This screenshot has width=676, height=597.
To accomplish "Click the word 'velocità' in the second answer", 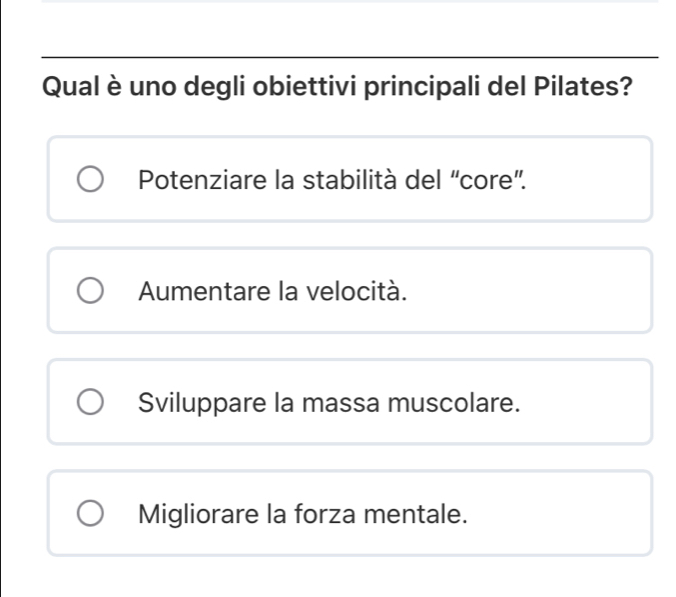I will (366, 292).
